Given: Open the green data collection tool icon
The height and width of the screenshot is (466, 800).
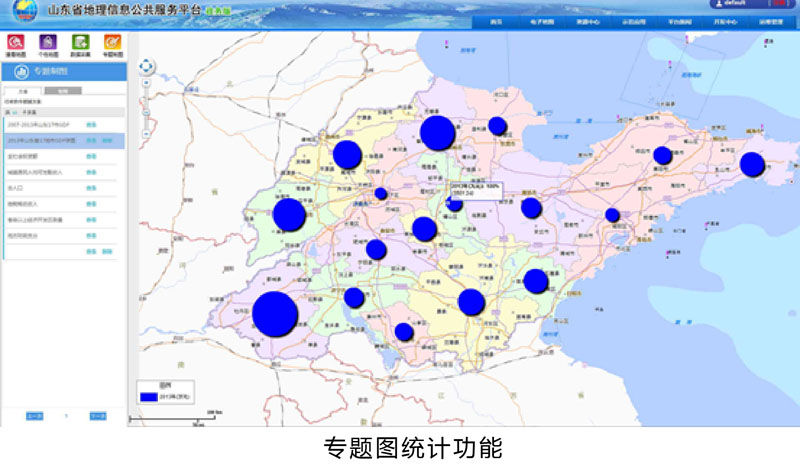Looking at the screenshot, I should click(80, 42).
